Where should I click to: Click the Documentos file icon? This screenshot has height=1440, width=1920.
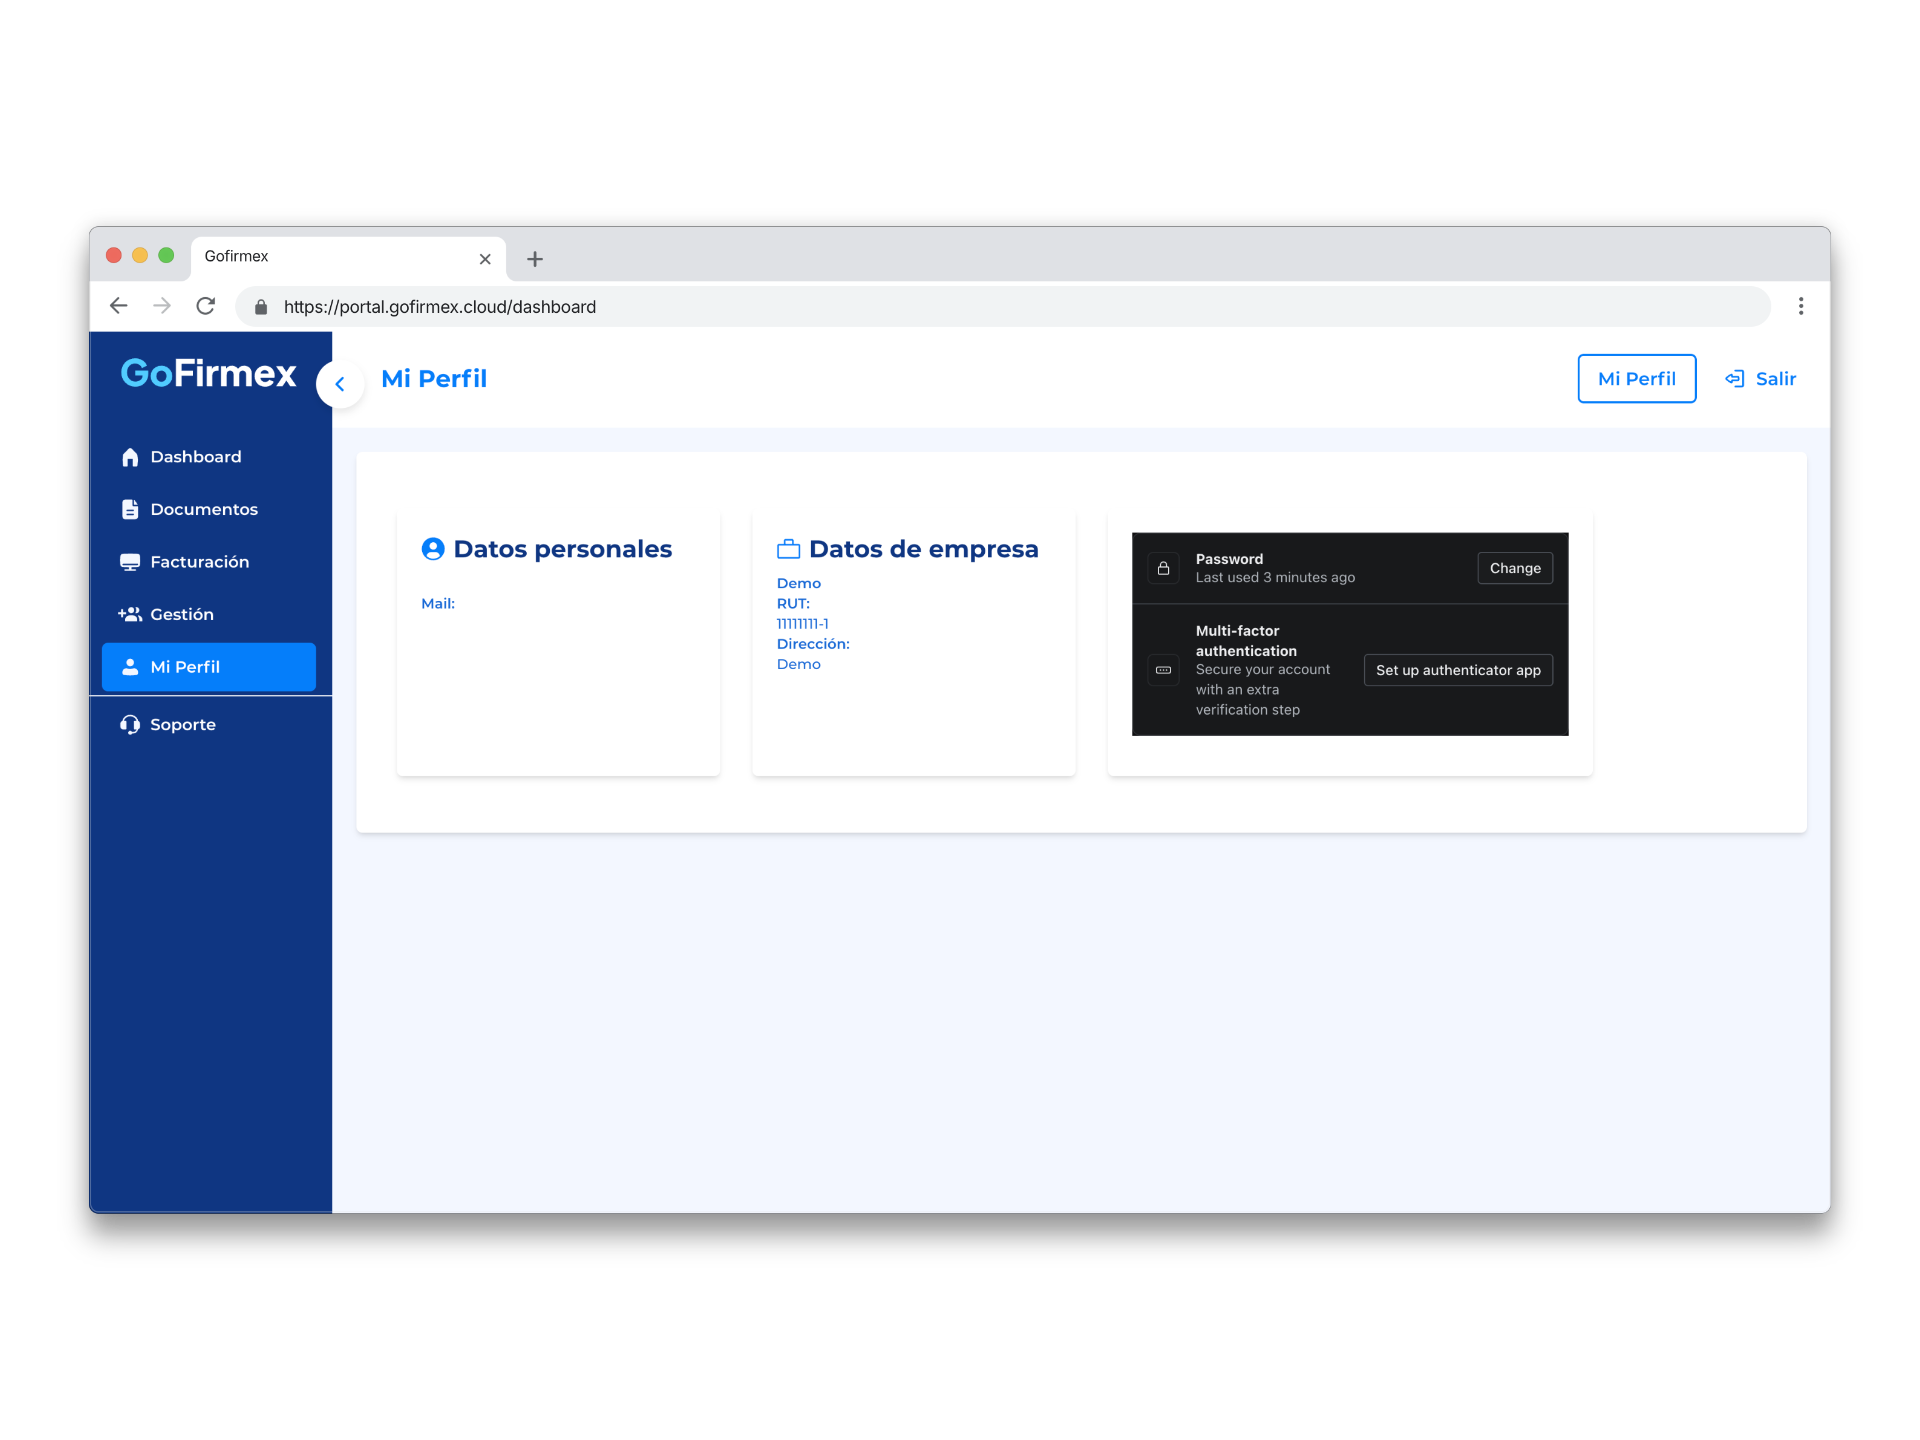point(130,509)
